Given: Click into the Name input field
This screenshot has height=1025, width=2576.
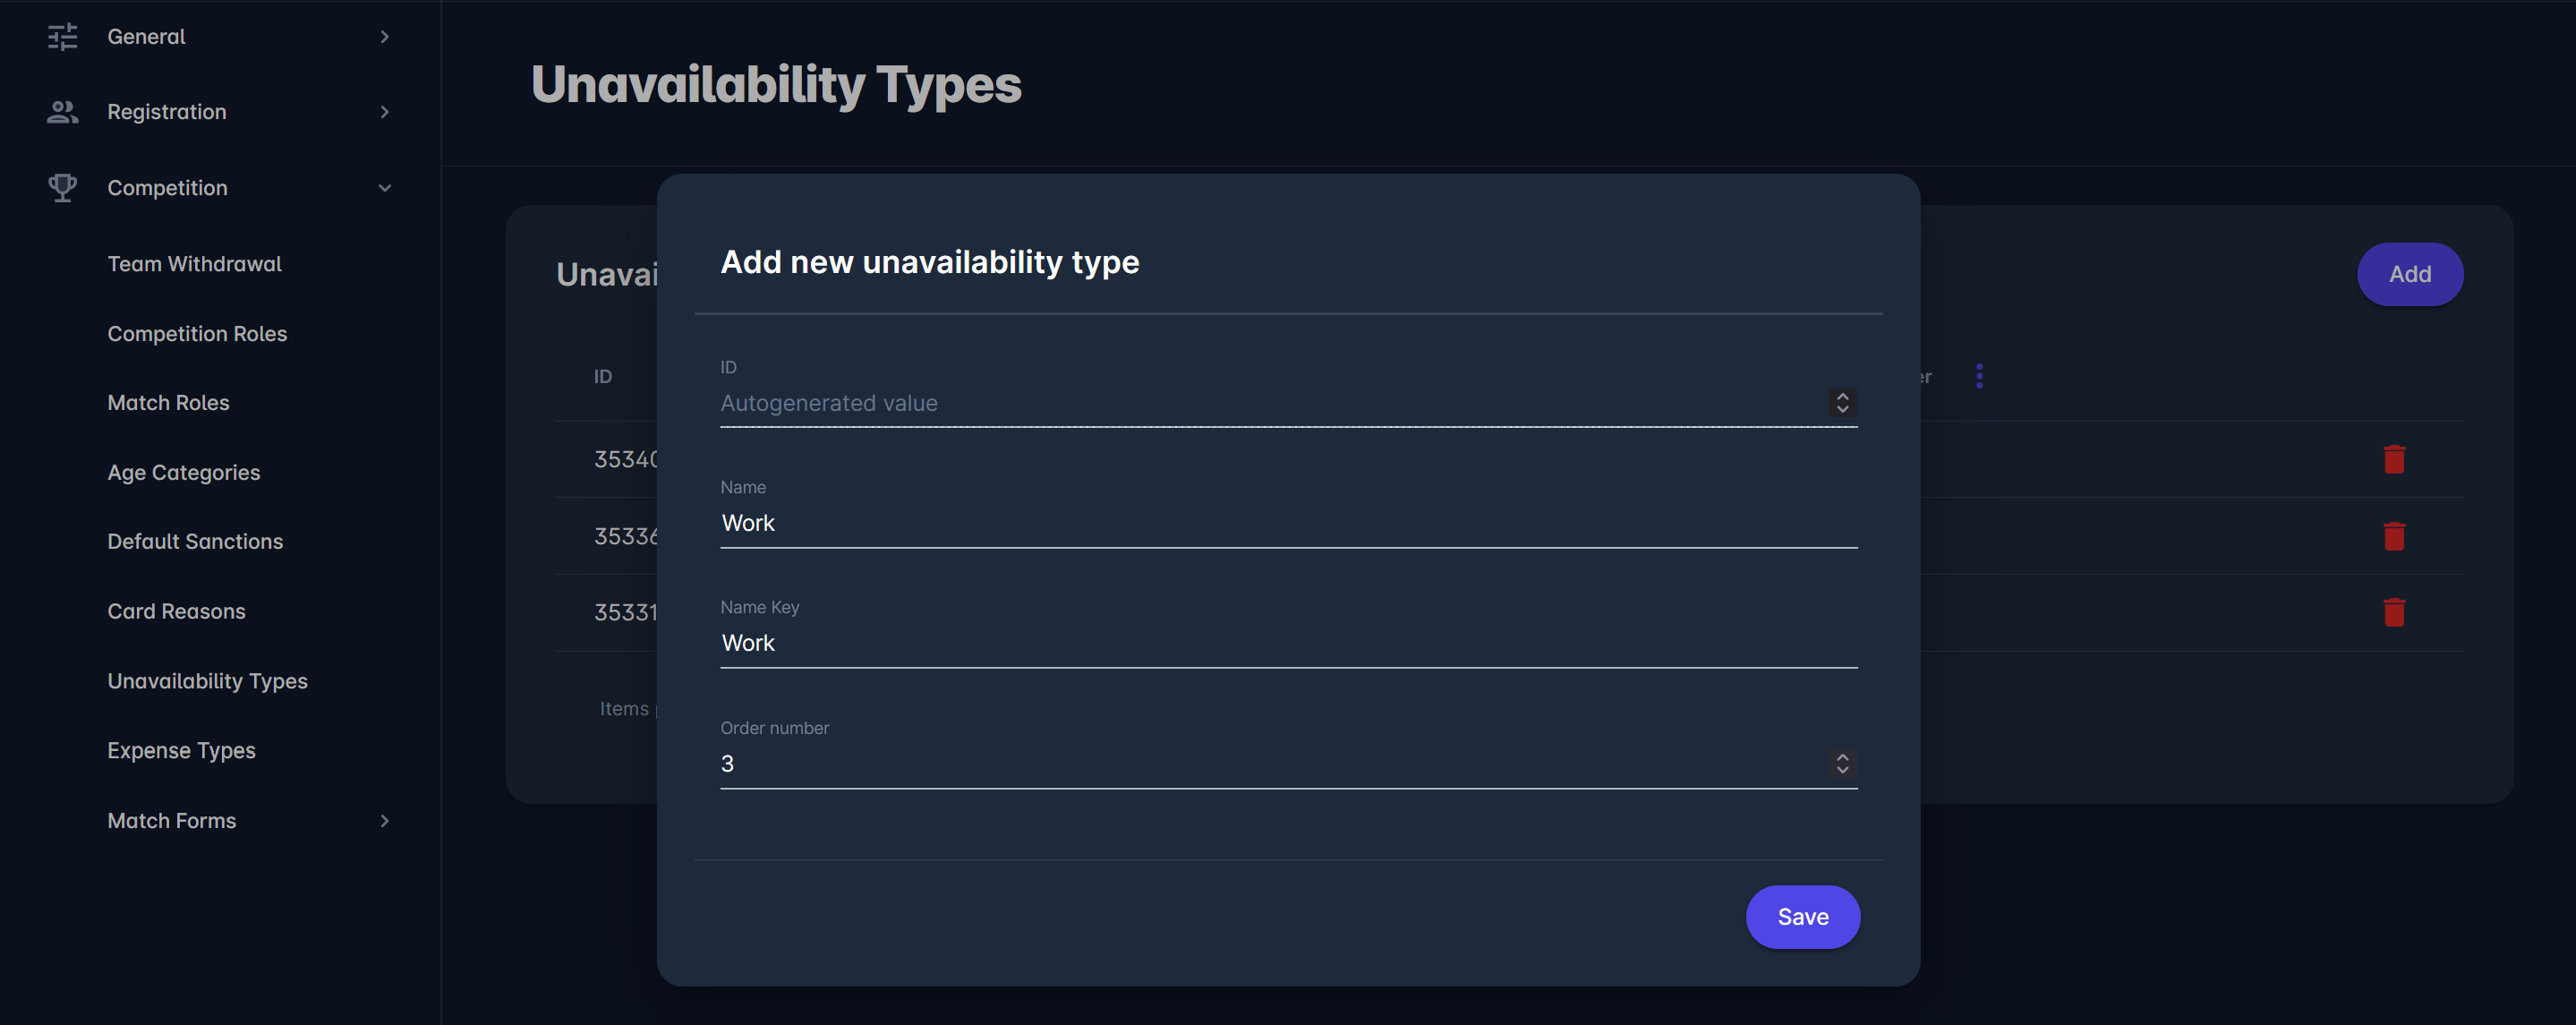Looking at the screenshot, I should [1287, 523].
